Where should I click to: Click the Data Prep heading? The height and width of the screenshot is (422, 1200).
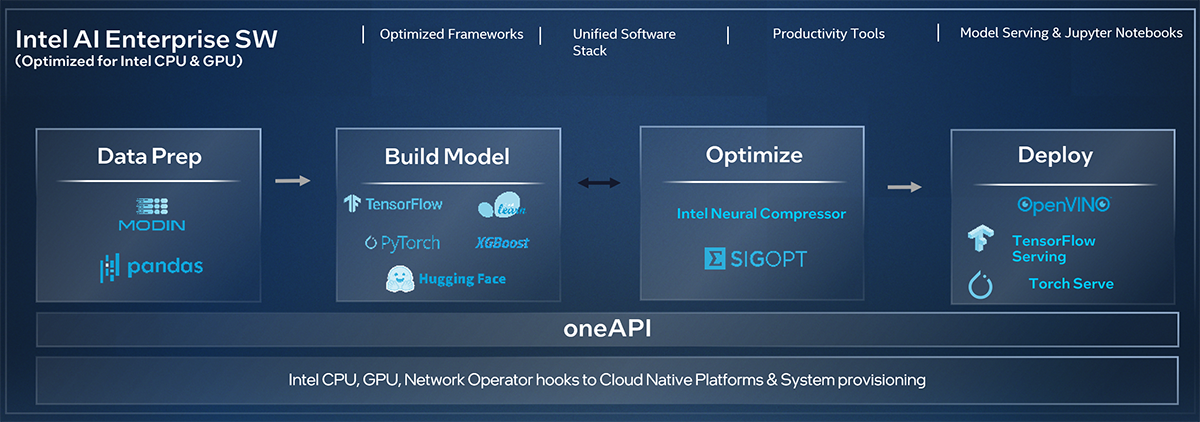[x=149, y=156]
